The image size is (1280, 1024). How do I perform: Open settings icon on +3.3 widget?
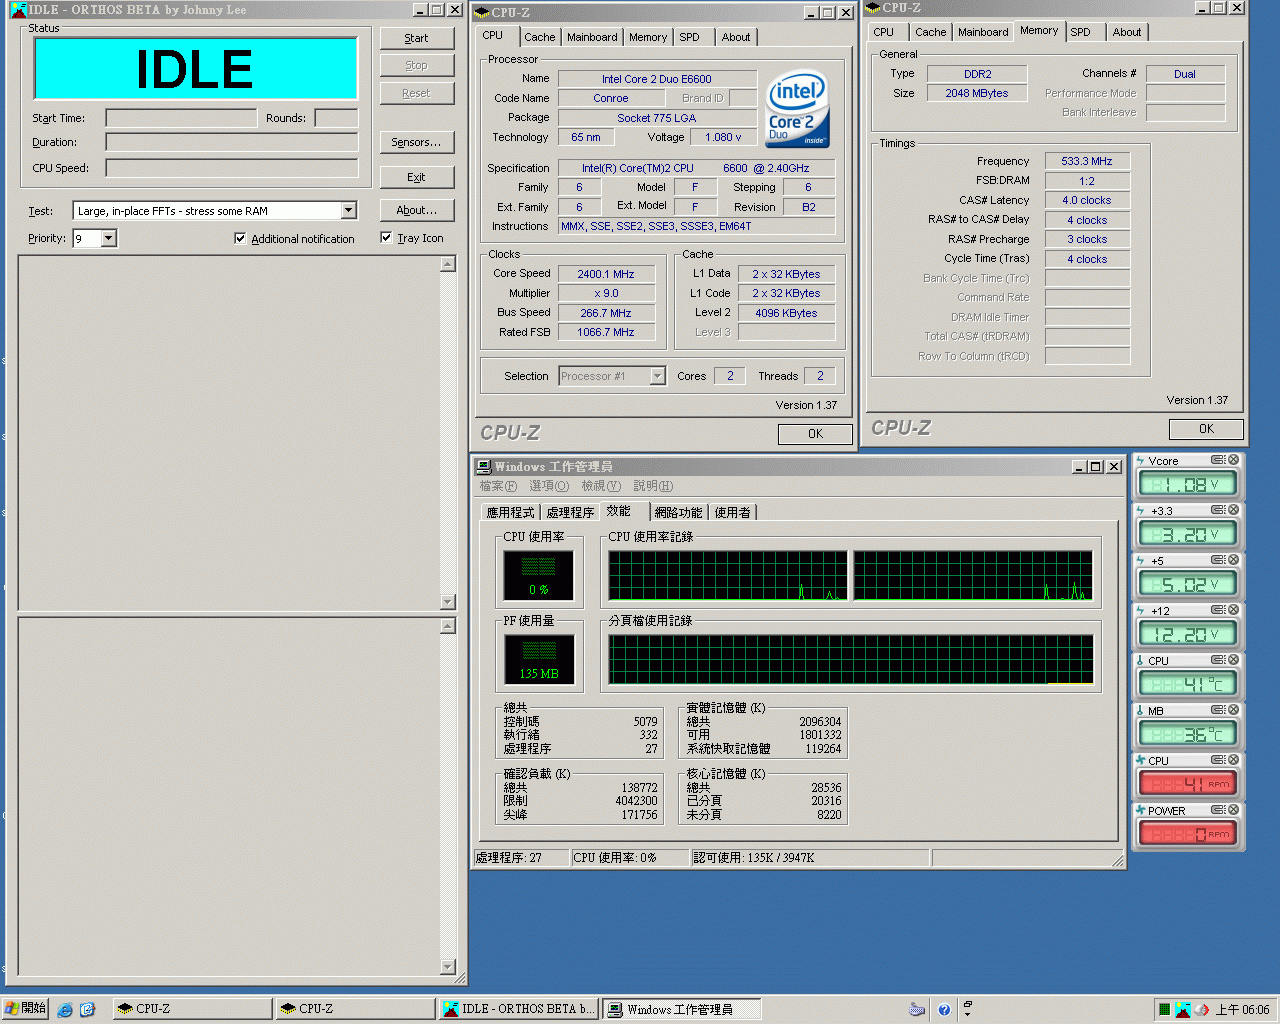coord(1218,510)
